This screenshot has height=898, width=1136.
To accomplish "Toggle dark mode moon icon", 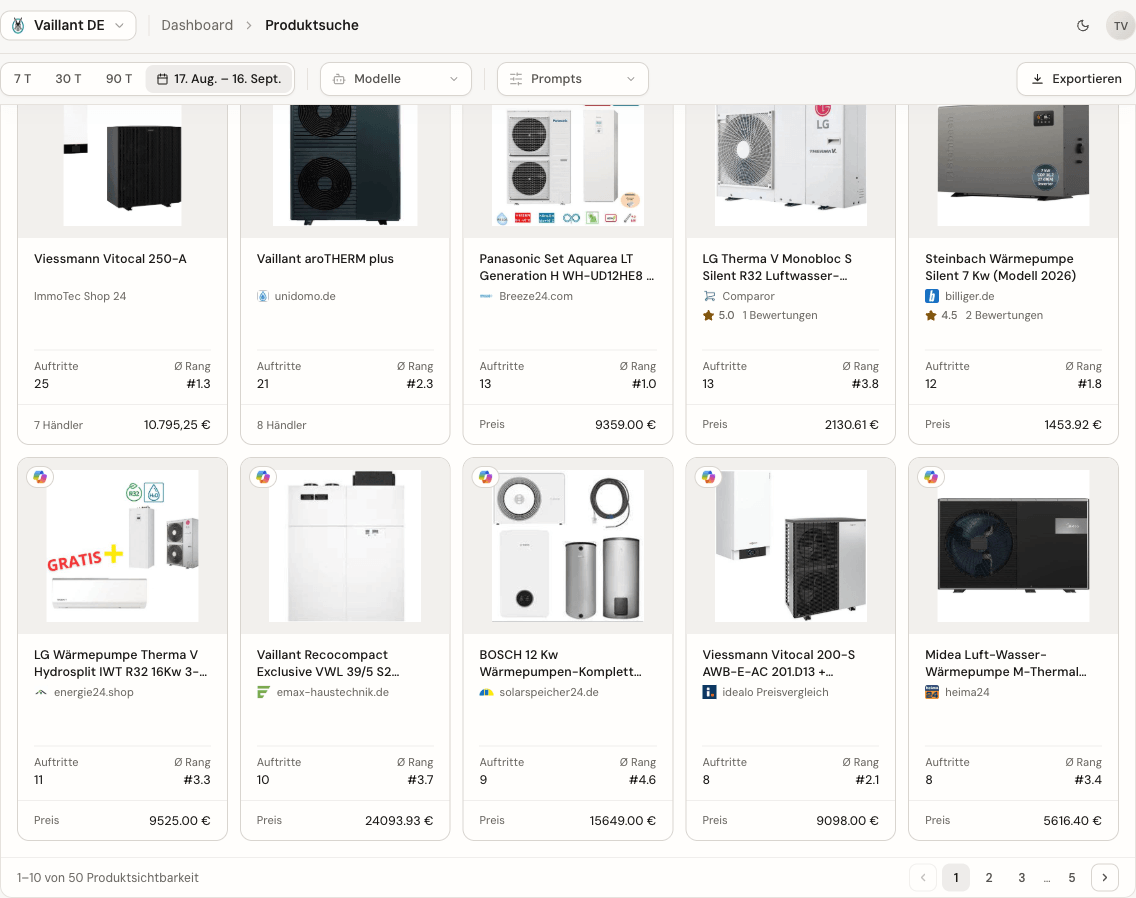I will pos(1082,25).
